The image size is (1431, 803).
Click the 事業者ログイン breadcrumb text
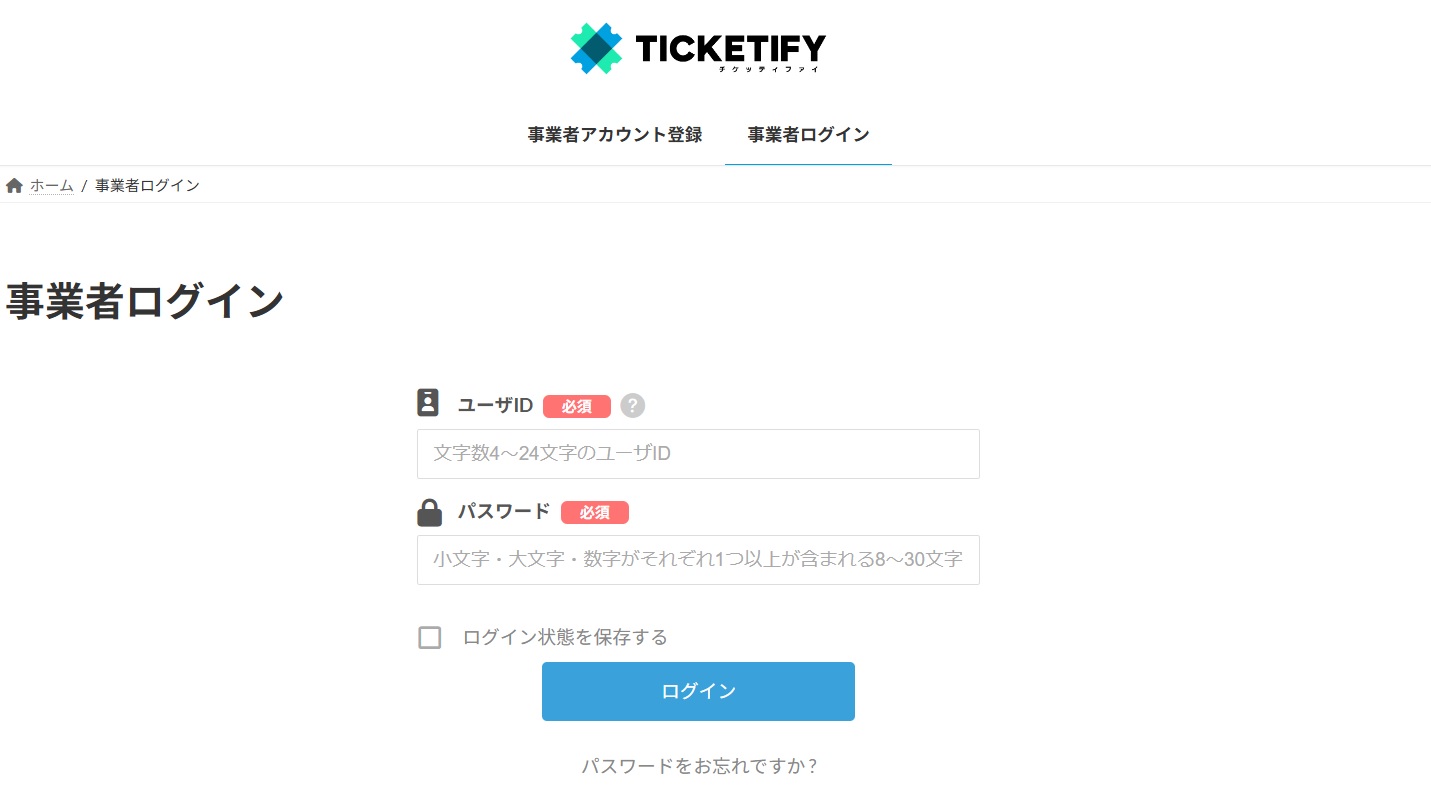click(x=147, y=186)
